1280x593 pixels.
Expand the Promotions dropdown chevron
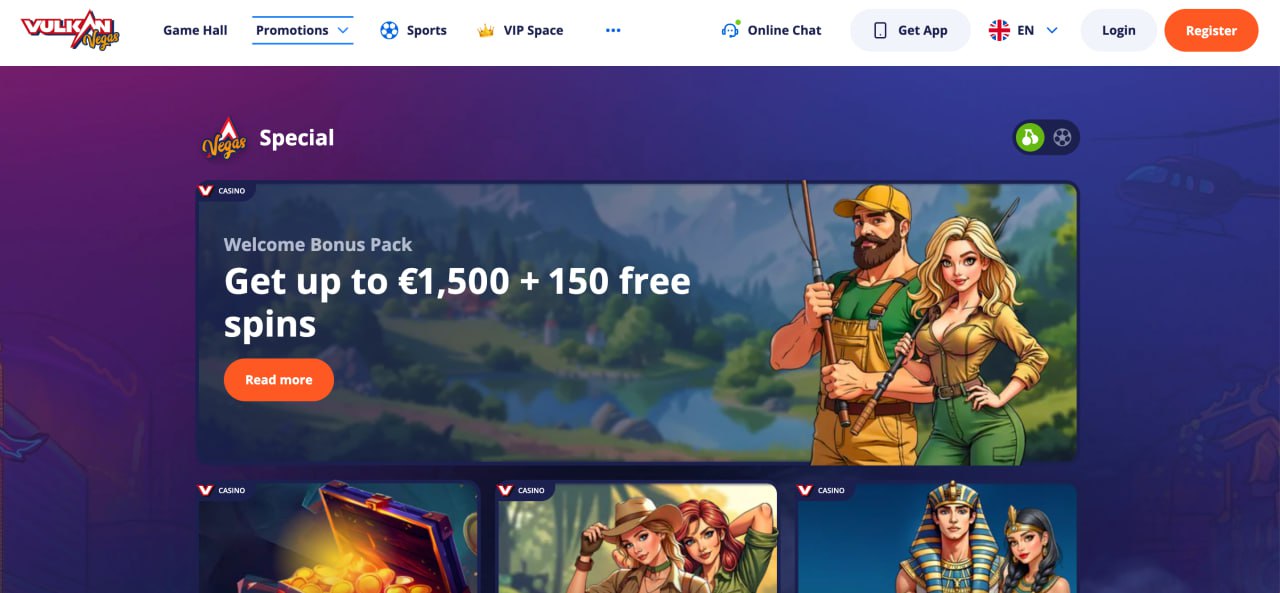coord(343,30)
